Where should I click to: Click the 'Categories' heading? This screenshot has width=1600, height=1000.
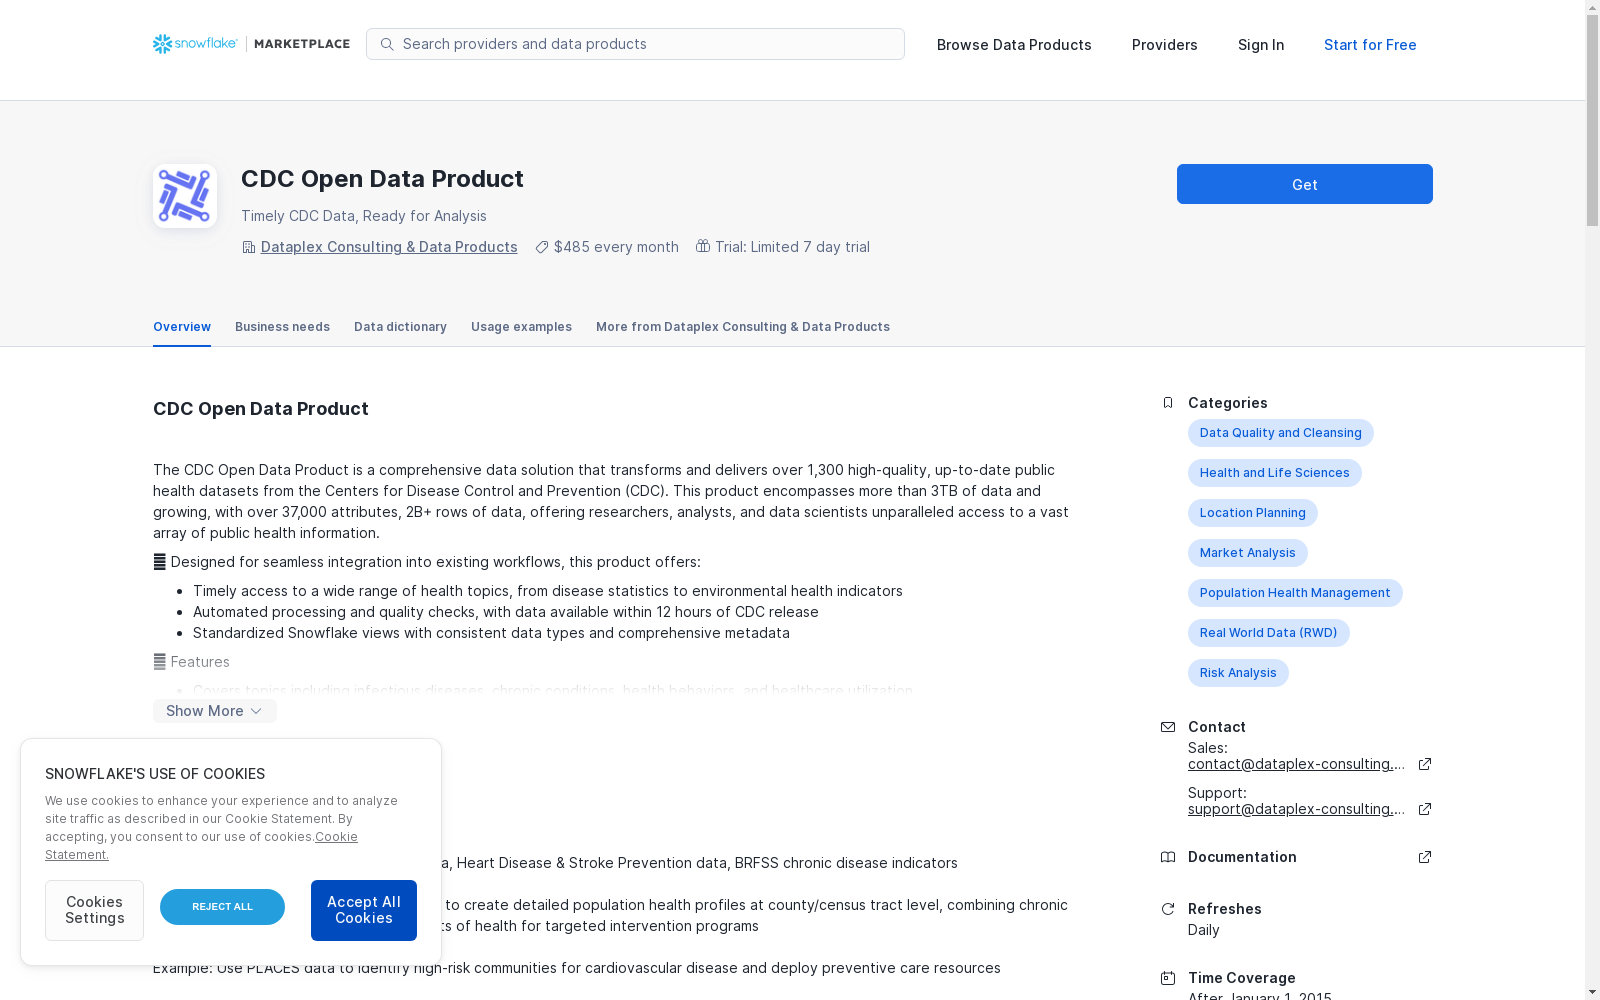point(1228,403)
